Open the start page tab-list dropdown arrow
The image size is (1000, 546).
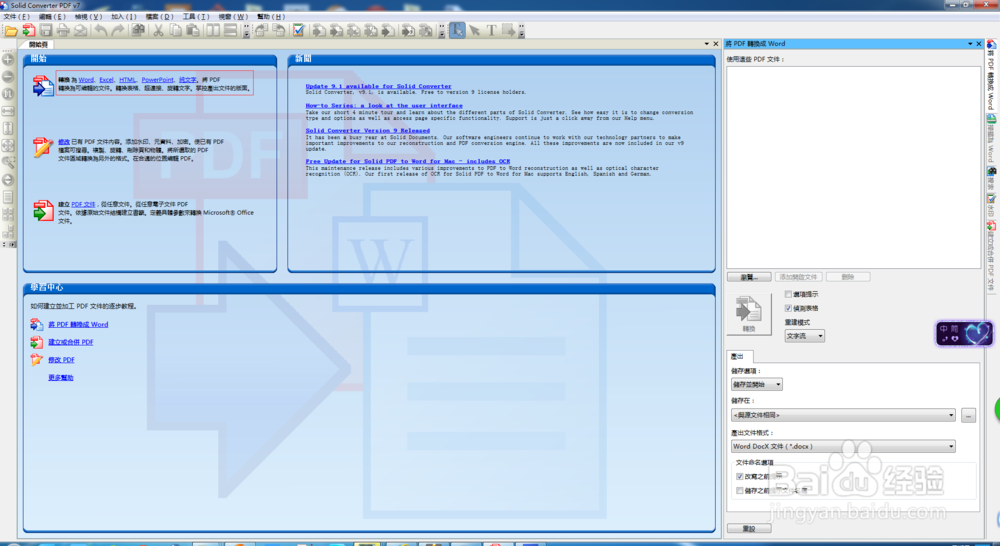(x=707, y=44)
